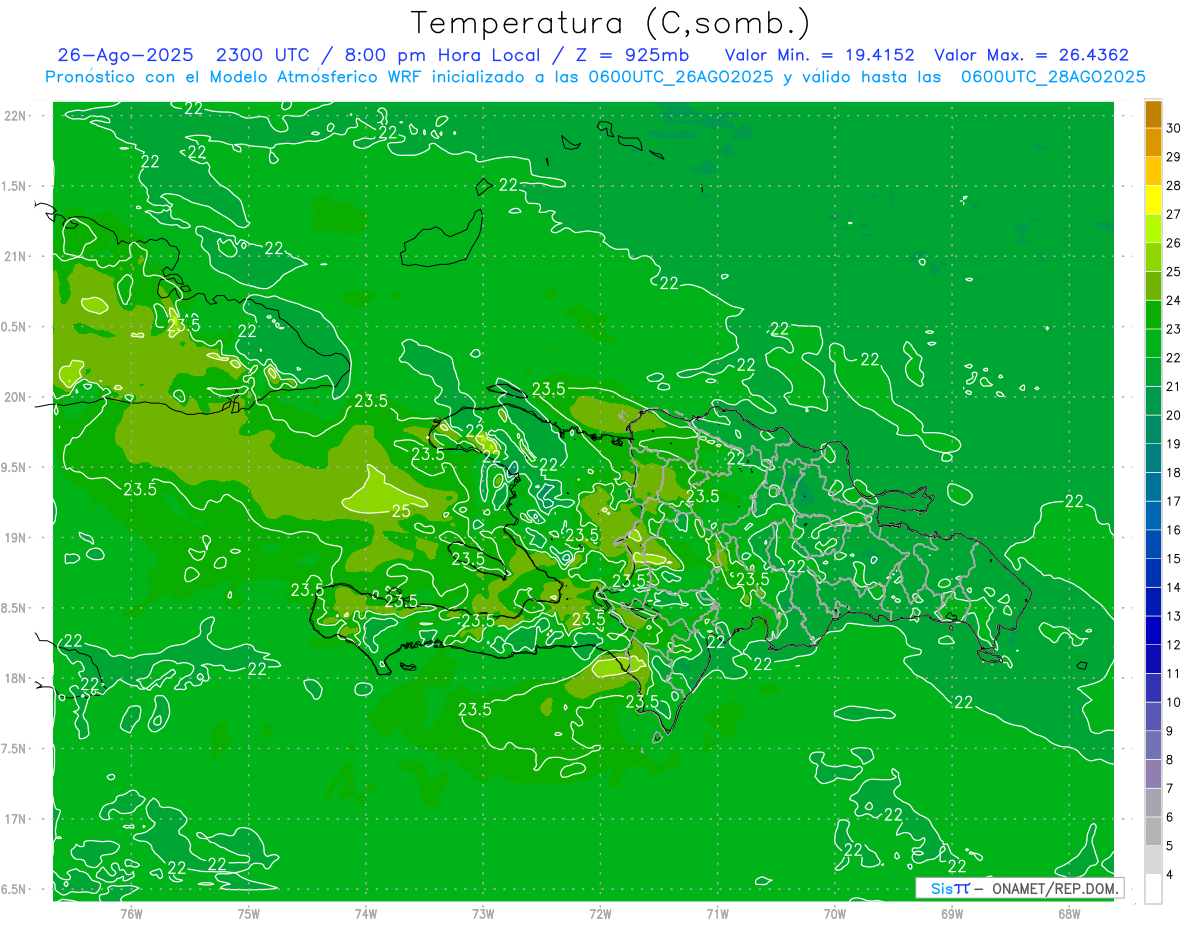Click the '25' contour label on the map
1200x927 pixels.
tap(400, 511)
